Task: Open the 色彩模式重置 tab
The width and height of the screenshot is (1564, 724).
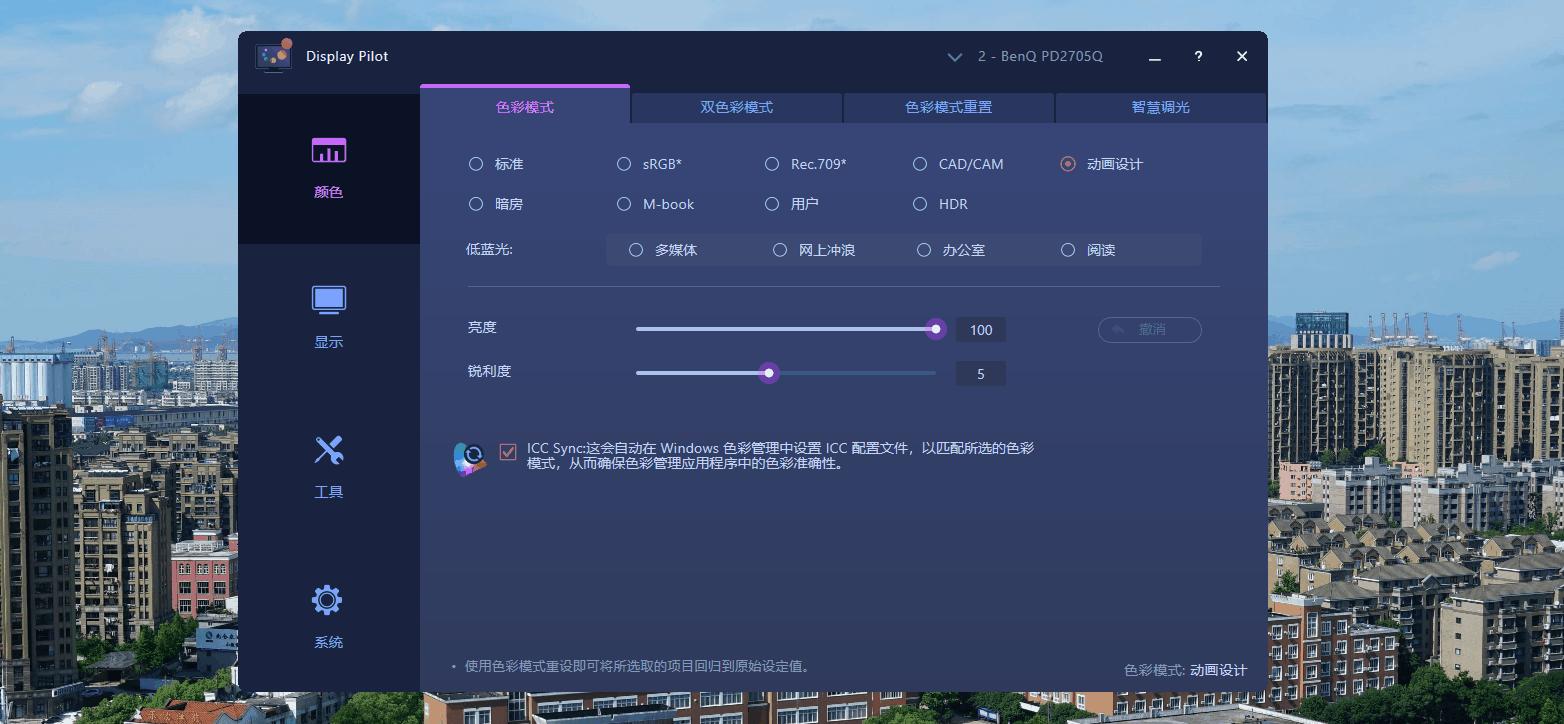Action: (x=948, y=107)
